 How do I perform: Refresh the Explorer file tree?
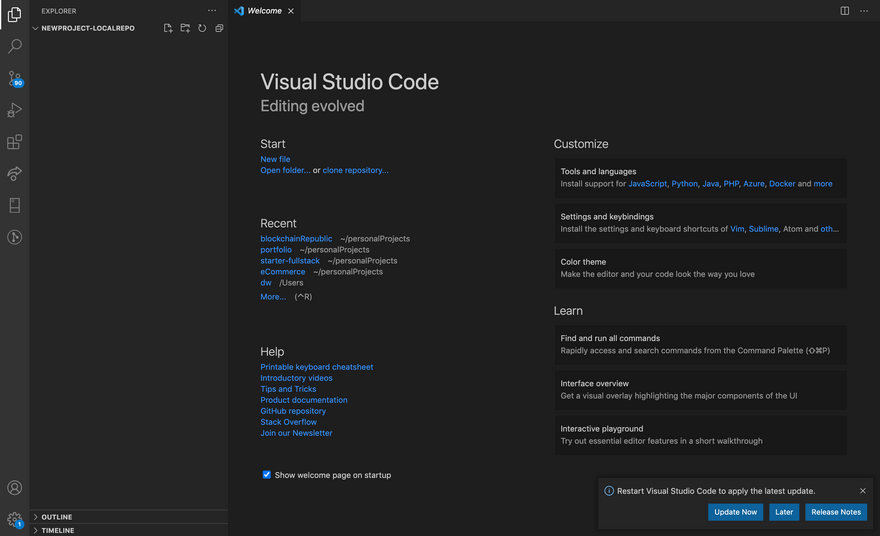pyautogui.click(x=202, y=28)
